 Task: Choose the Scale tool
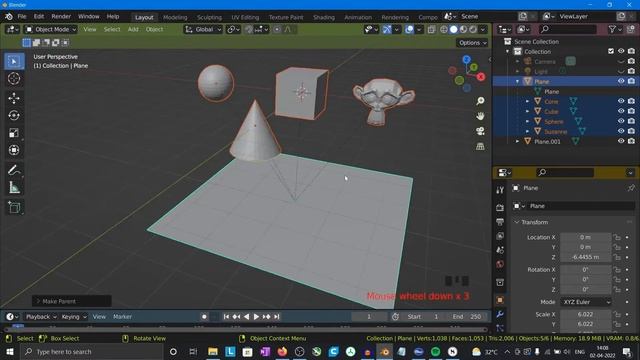click(14, 133)
